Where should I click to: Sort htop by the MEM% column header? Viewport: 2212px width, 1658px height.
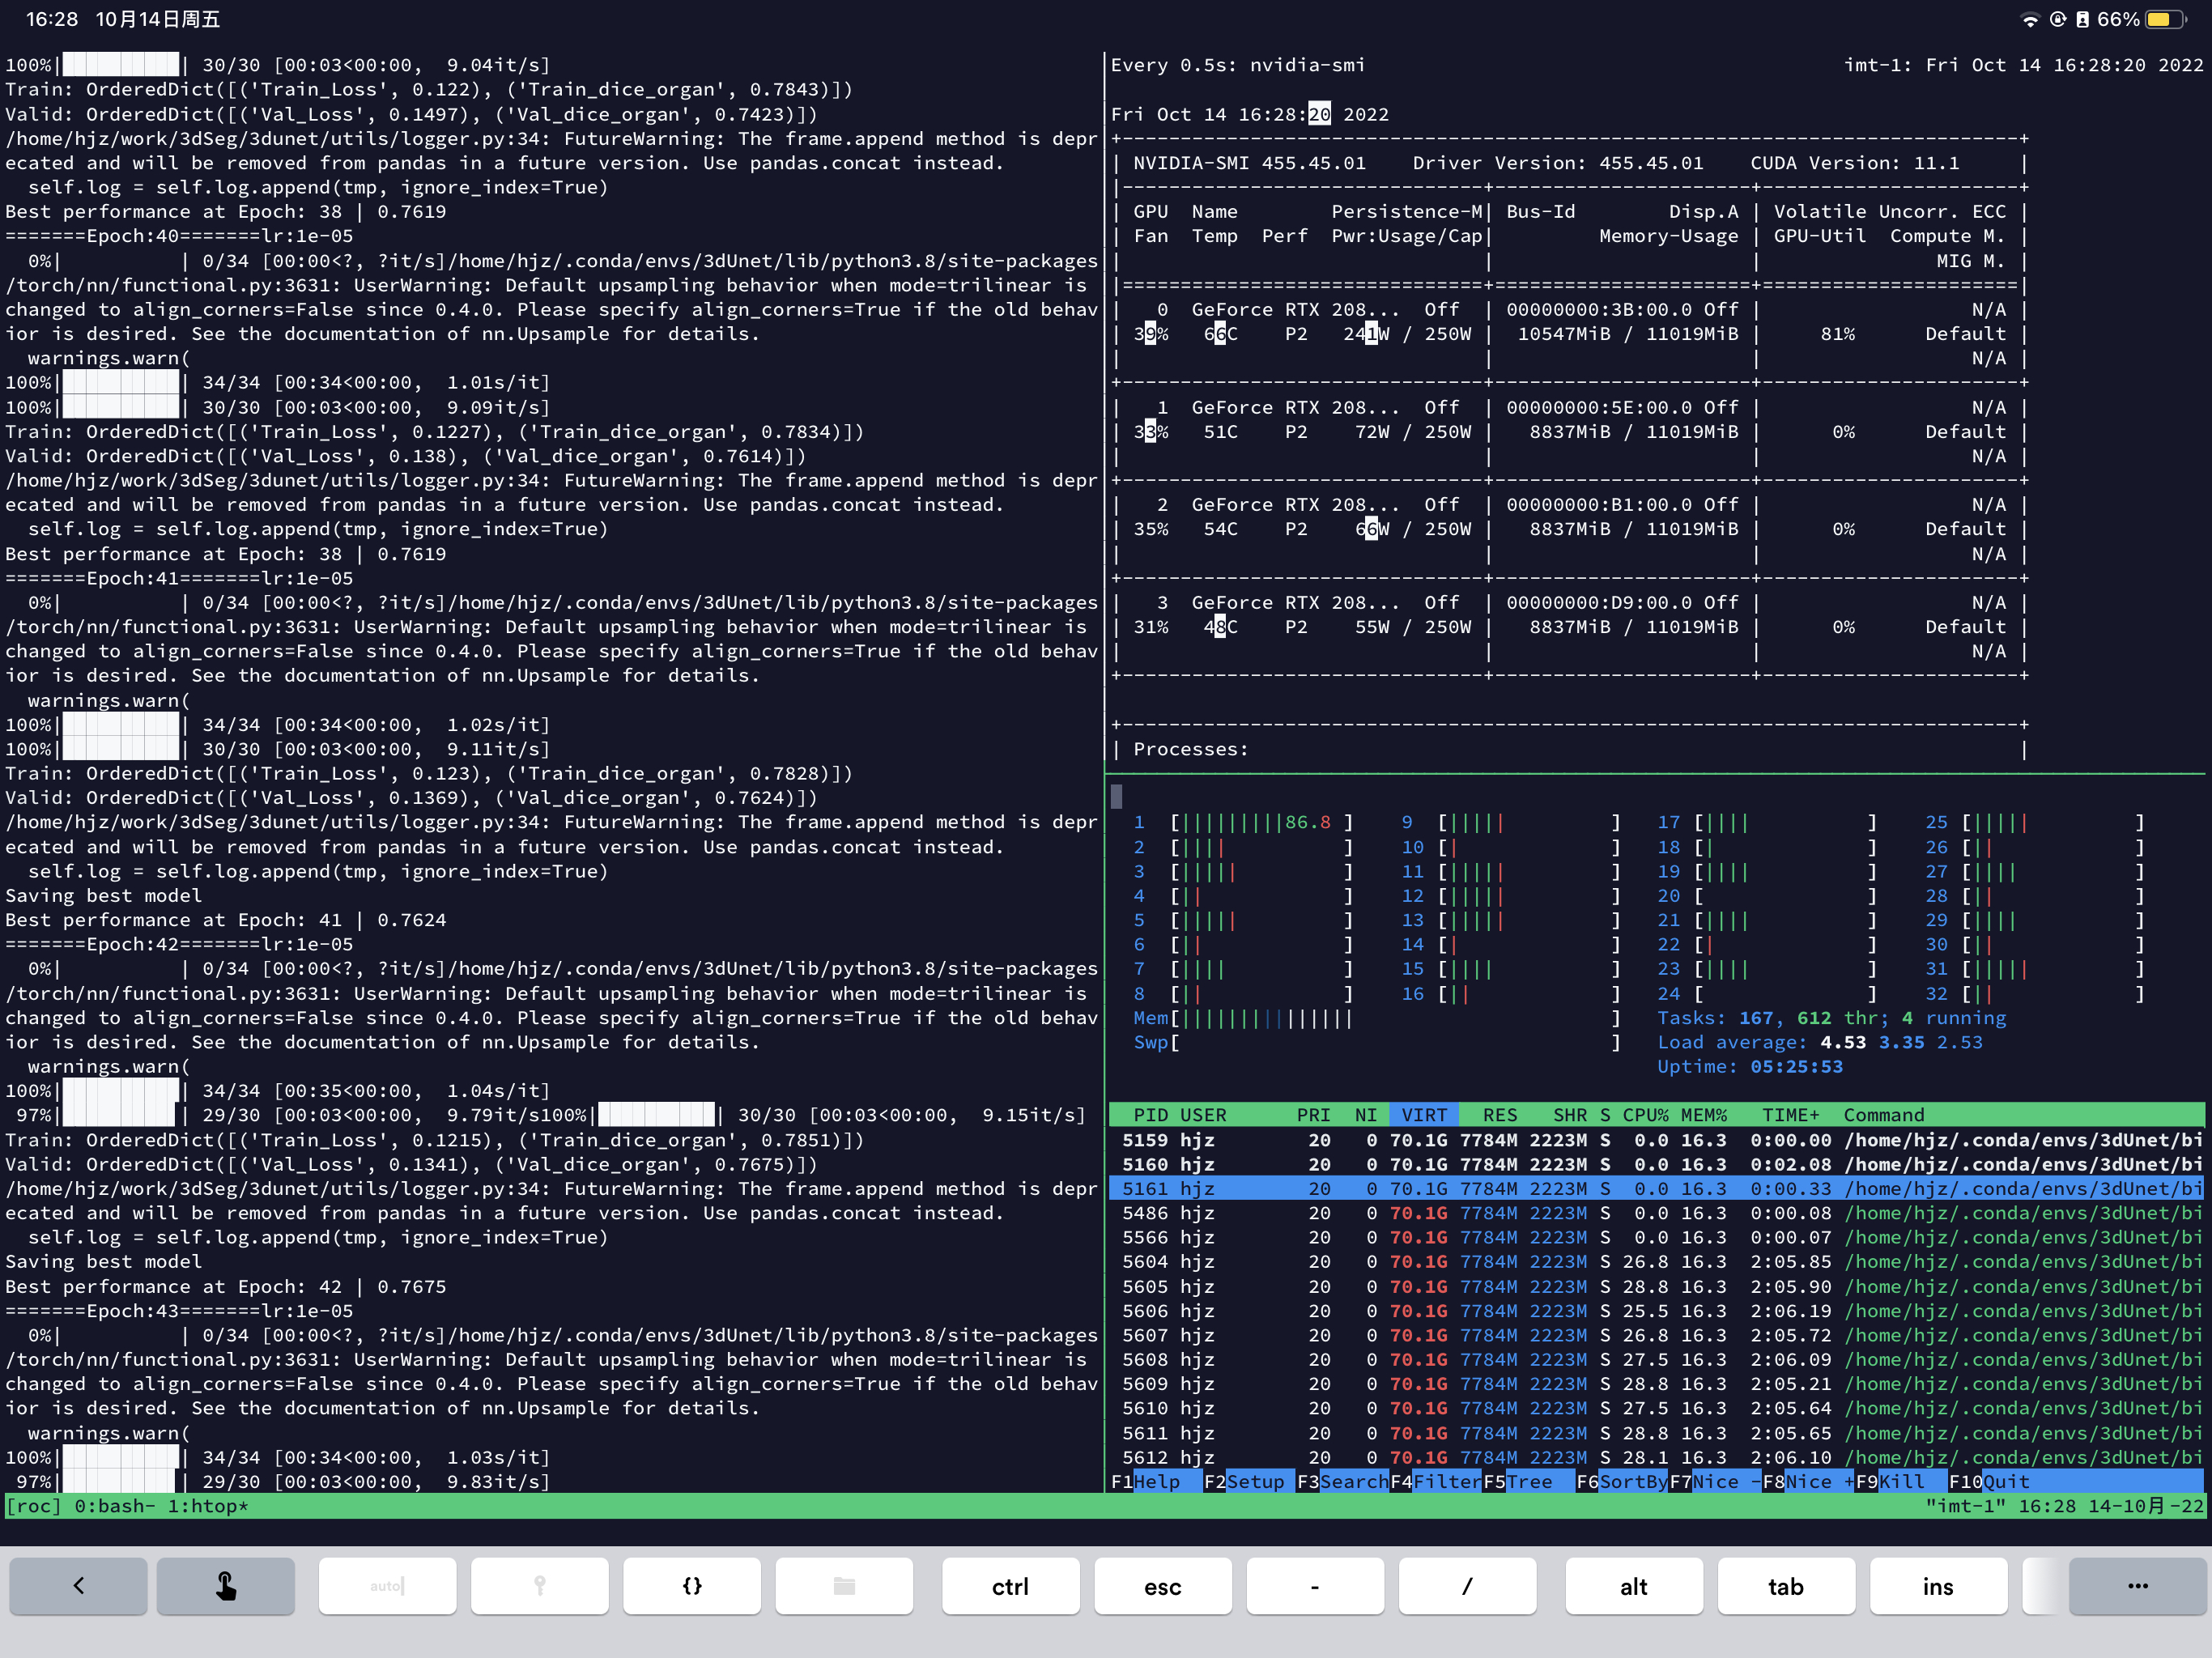pyautogui.click(x=1704, y=1115)
